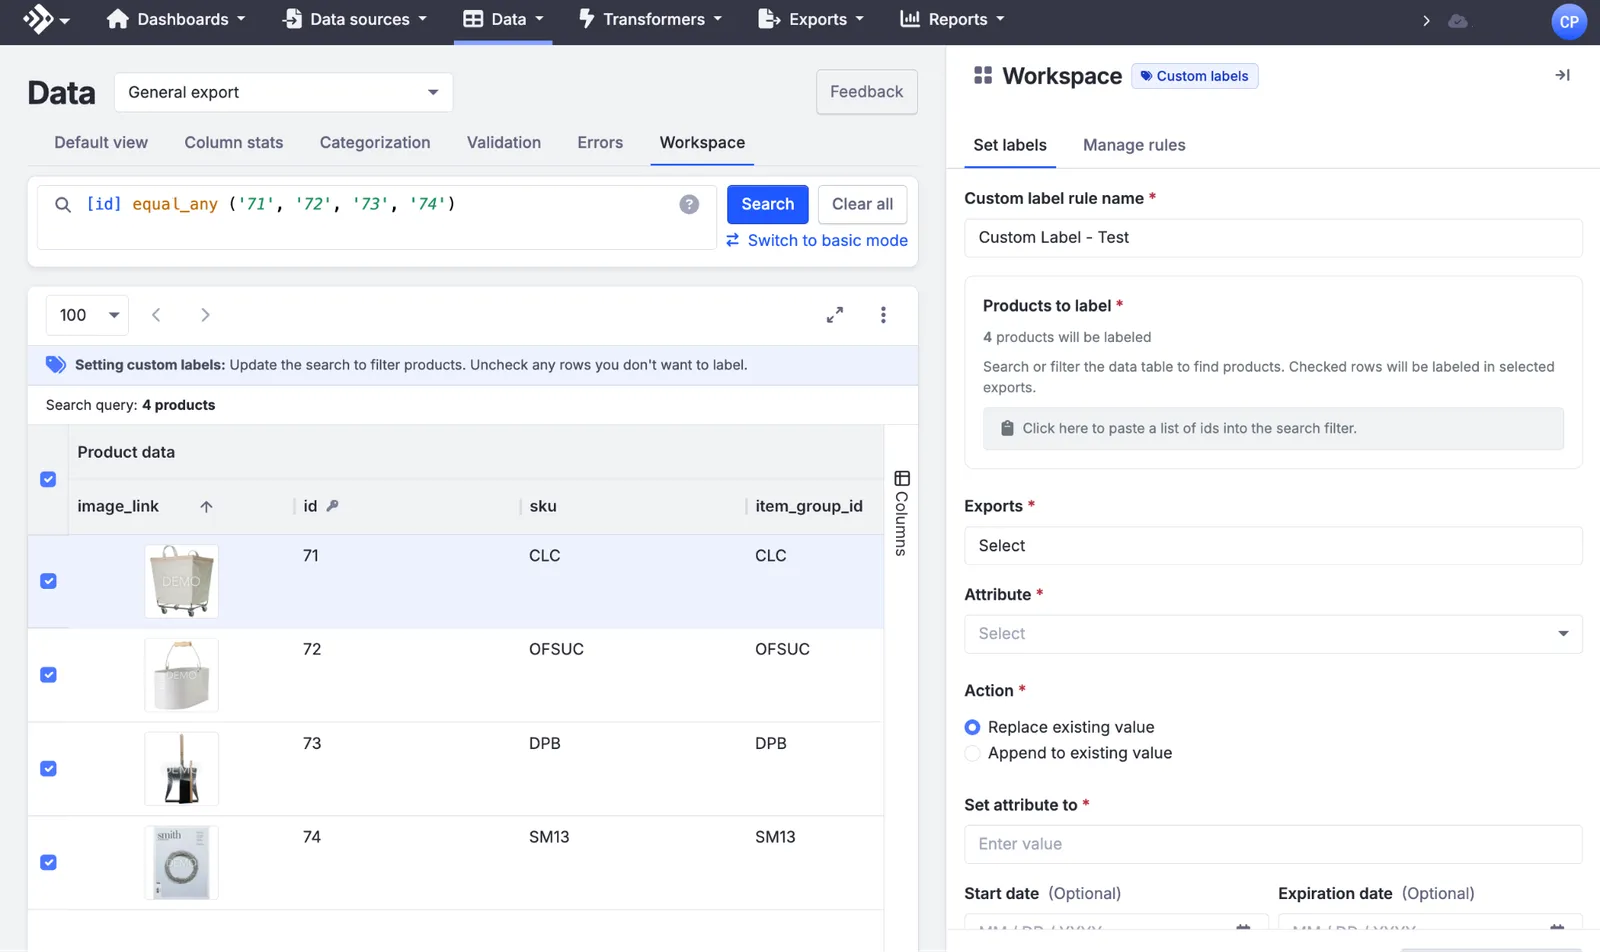
Task: Expand the Dashboards menu
Action: (176, 20)
